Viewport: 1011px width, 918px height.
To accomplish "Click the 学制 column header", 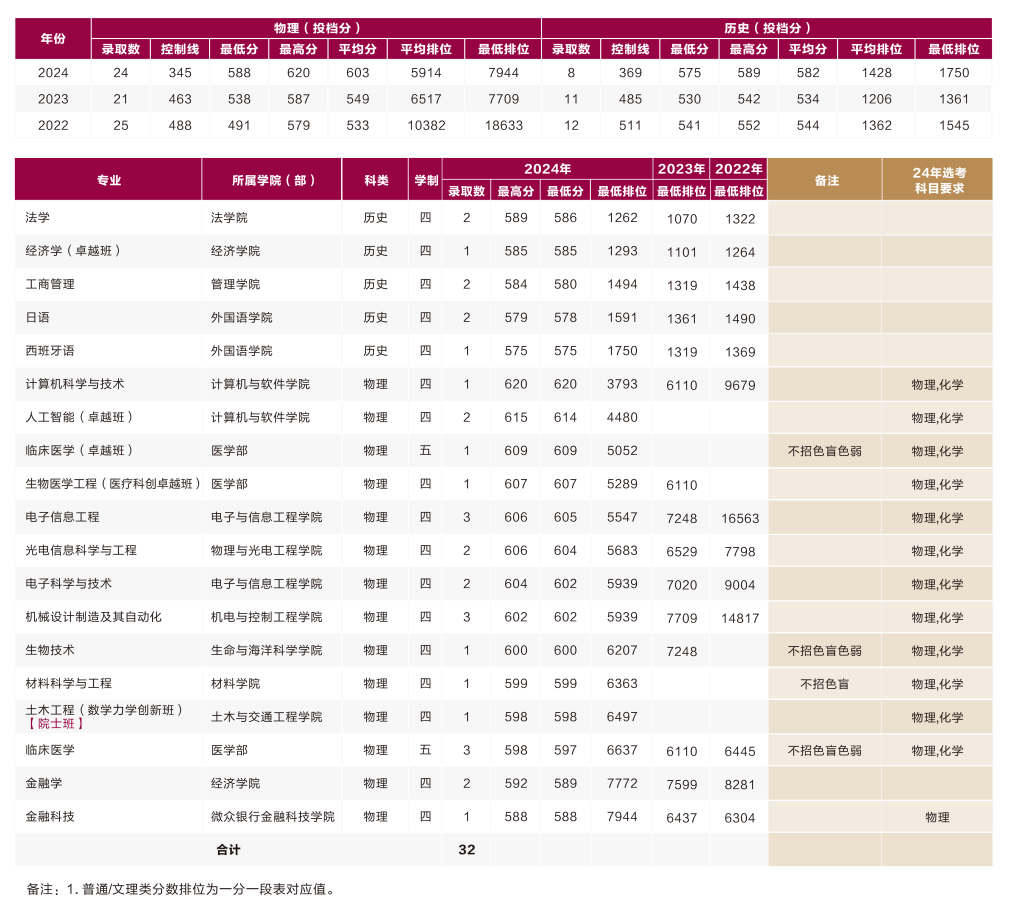I will (426, 180).
